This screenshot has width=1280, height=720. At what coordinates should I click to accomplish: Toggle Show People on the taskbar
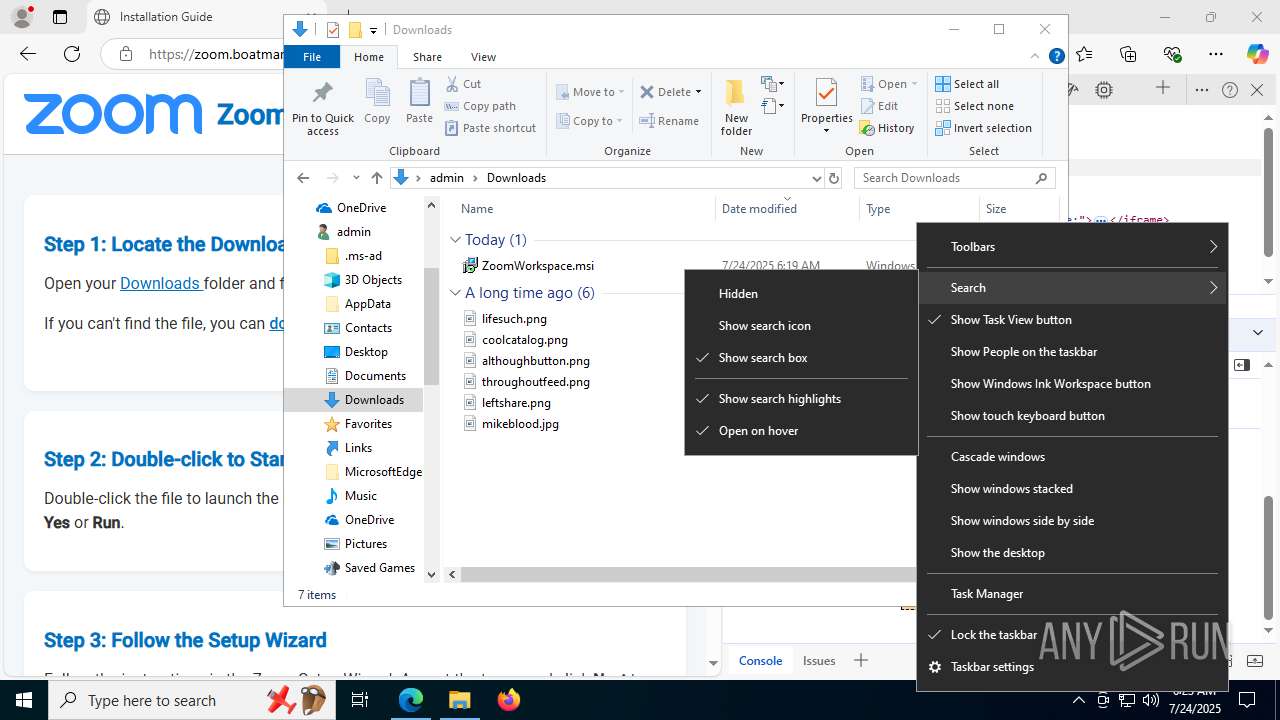click(1072, 352)
